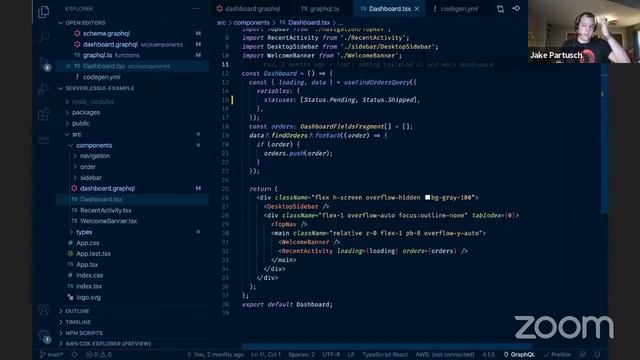The image size is (640, 360).
Task: Click the GraphQL status bar item
Action: click(x=519, y=355)
